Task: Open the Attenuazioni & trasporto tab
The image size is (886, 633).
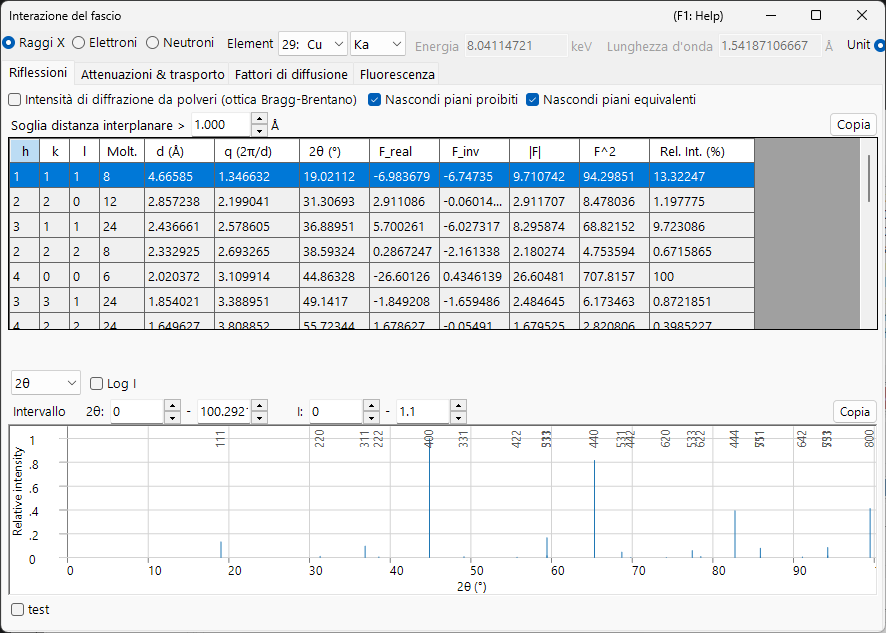Action: tap(152, 74)
